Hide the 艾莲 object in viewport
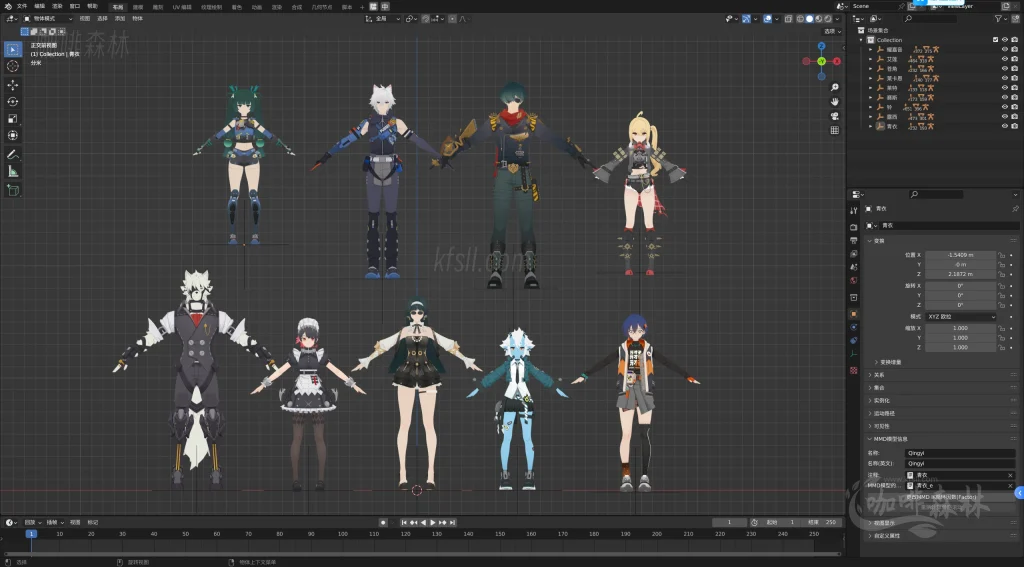 [x=1004, y=59]
